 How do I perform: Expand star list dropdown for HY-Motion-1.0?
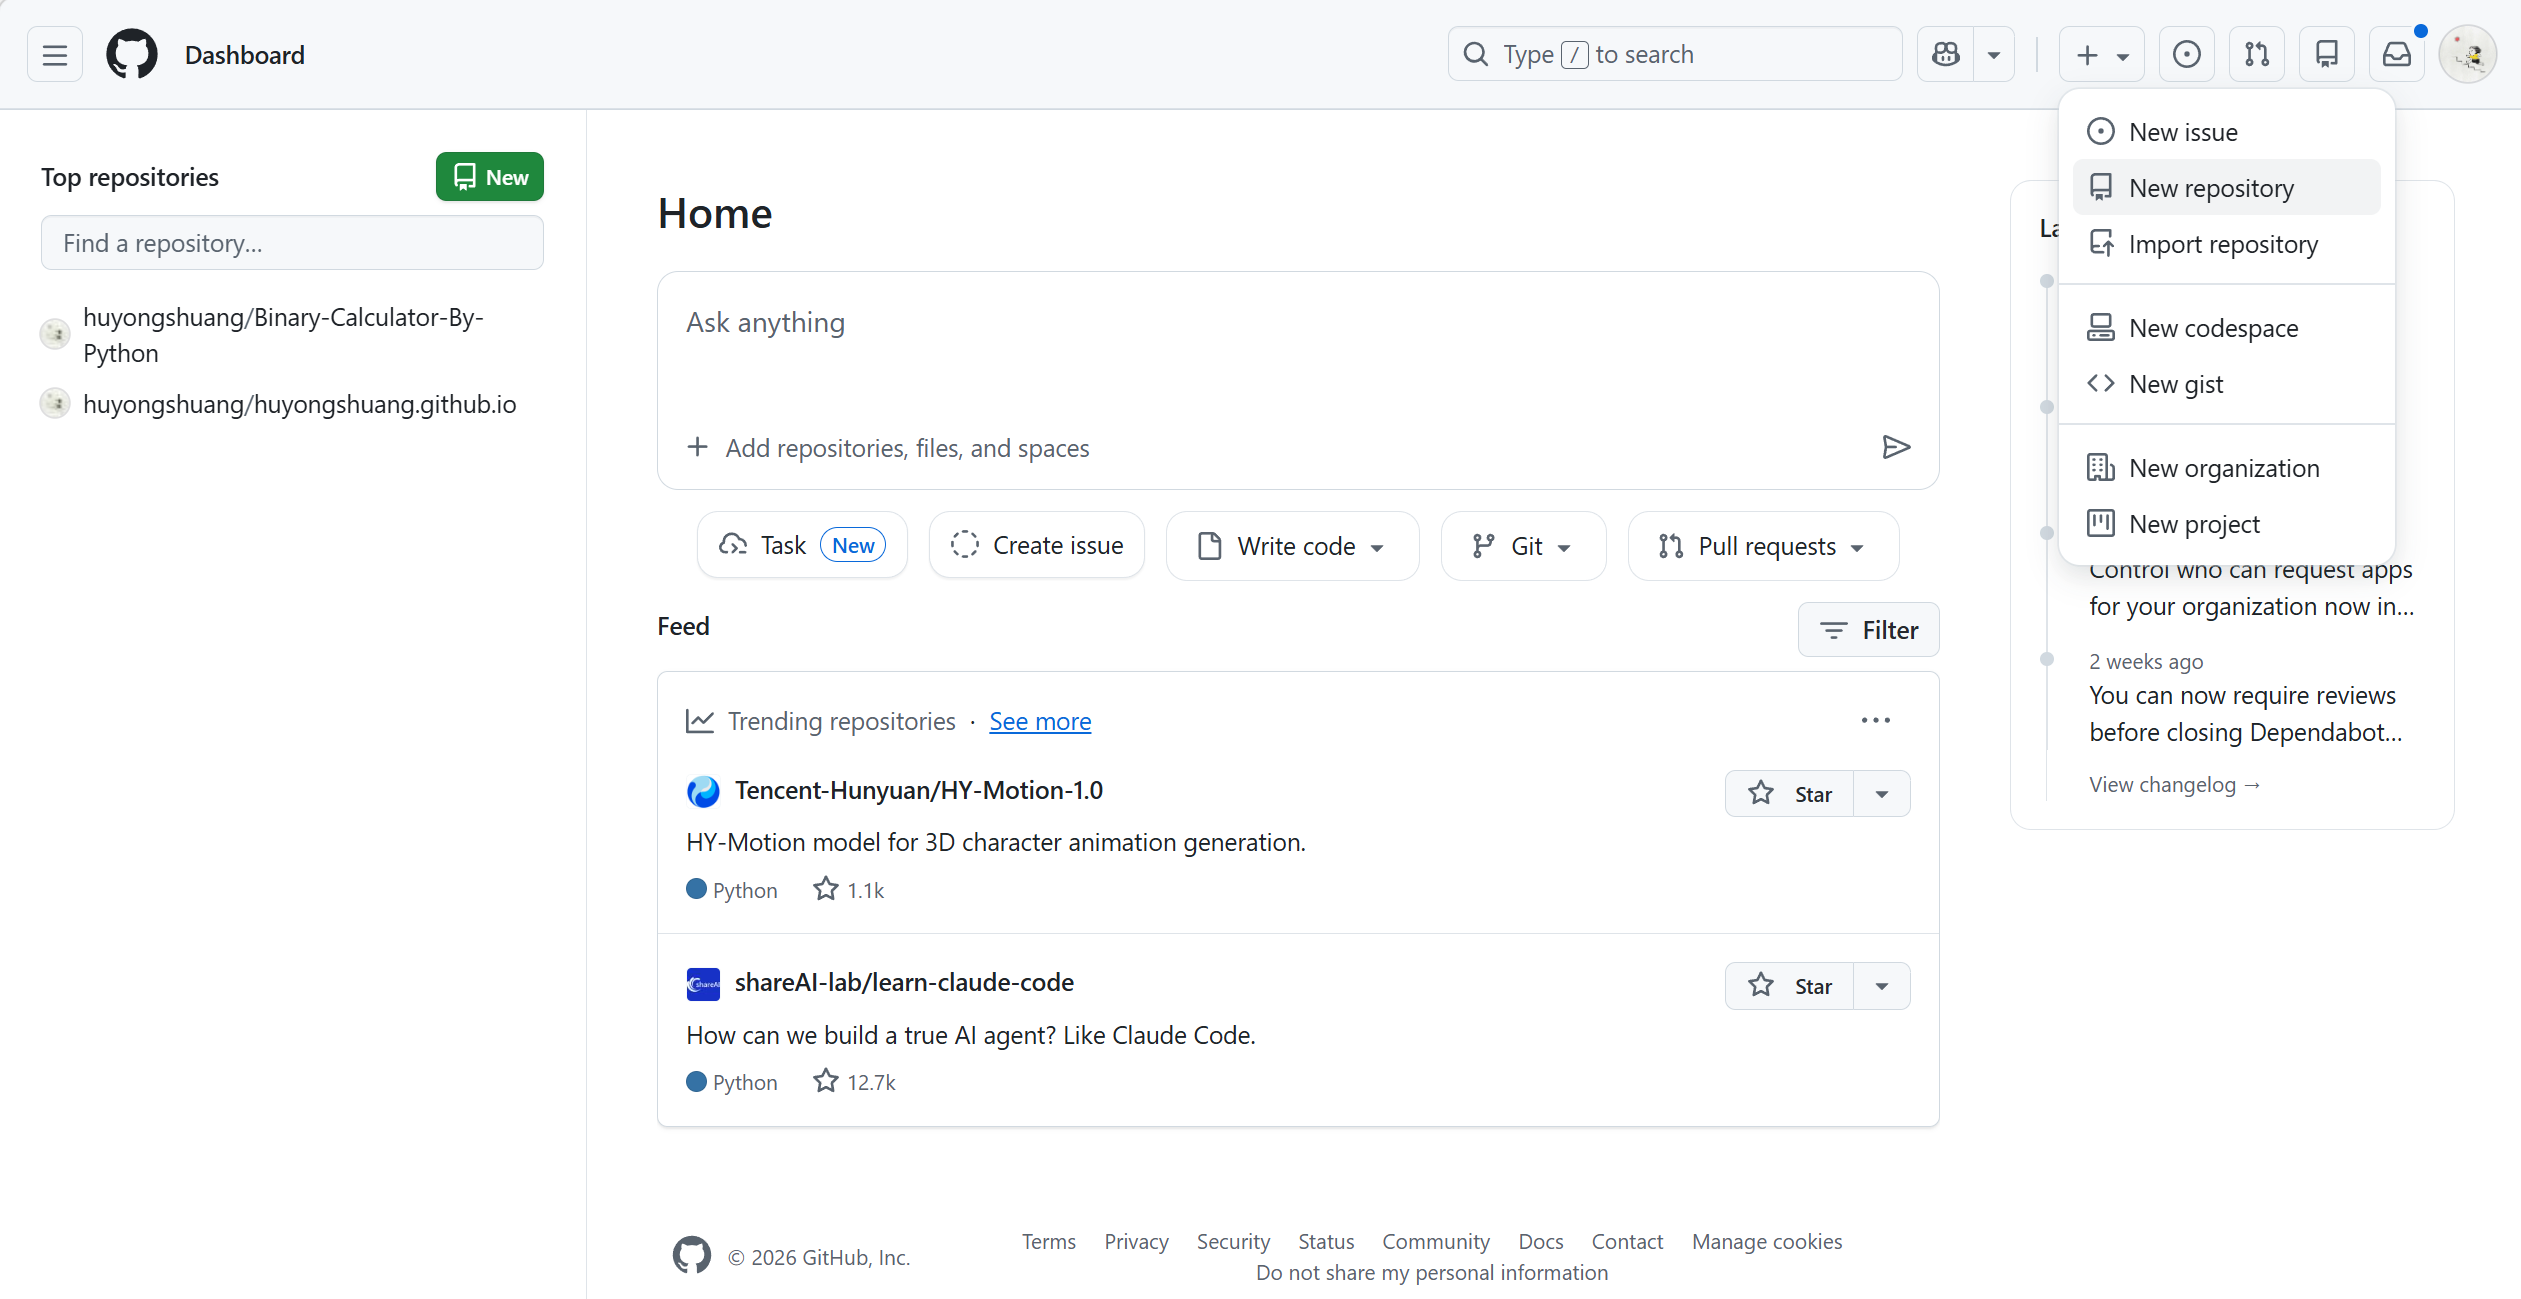pos(1882,794)
